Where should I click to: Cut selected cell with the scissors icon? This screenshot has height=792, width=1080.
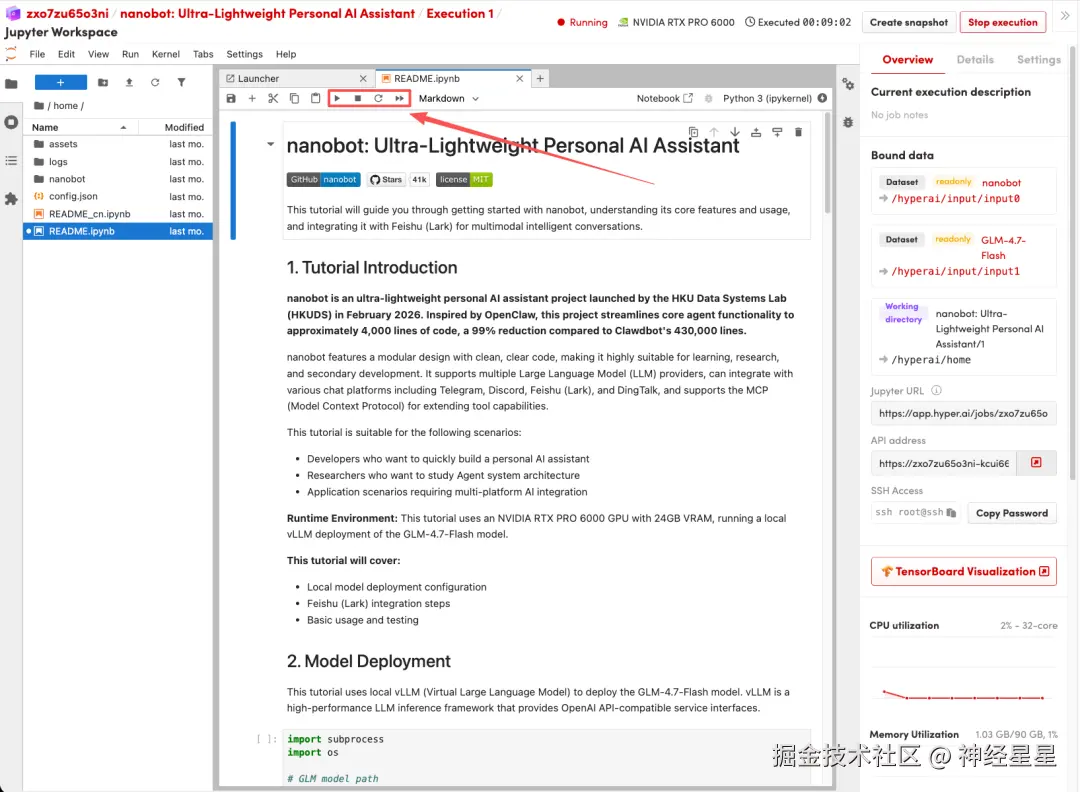[x=273, y=98]
